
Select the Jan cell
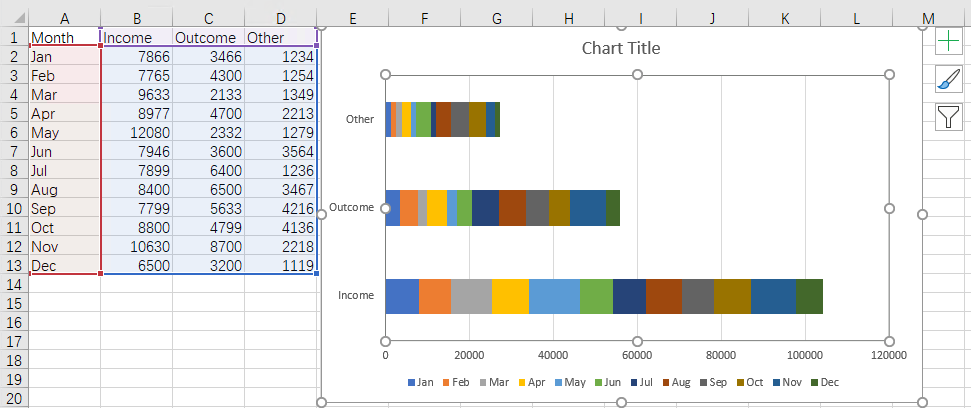64,57
